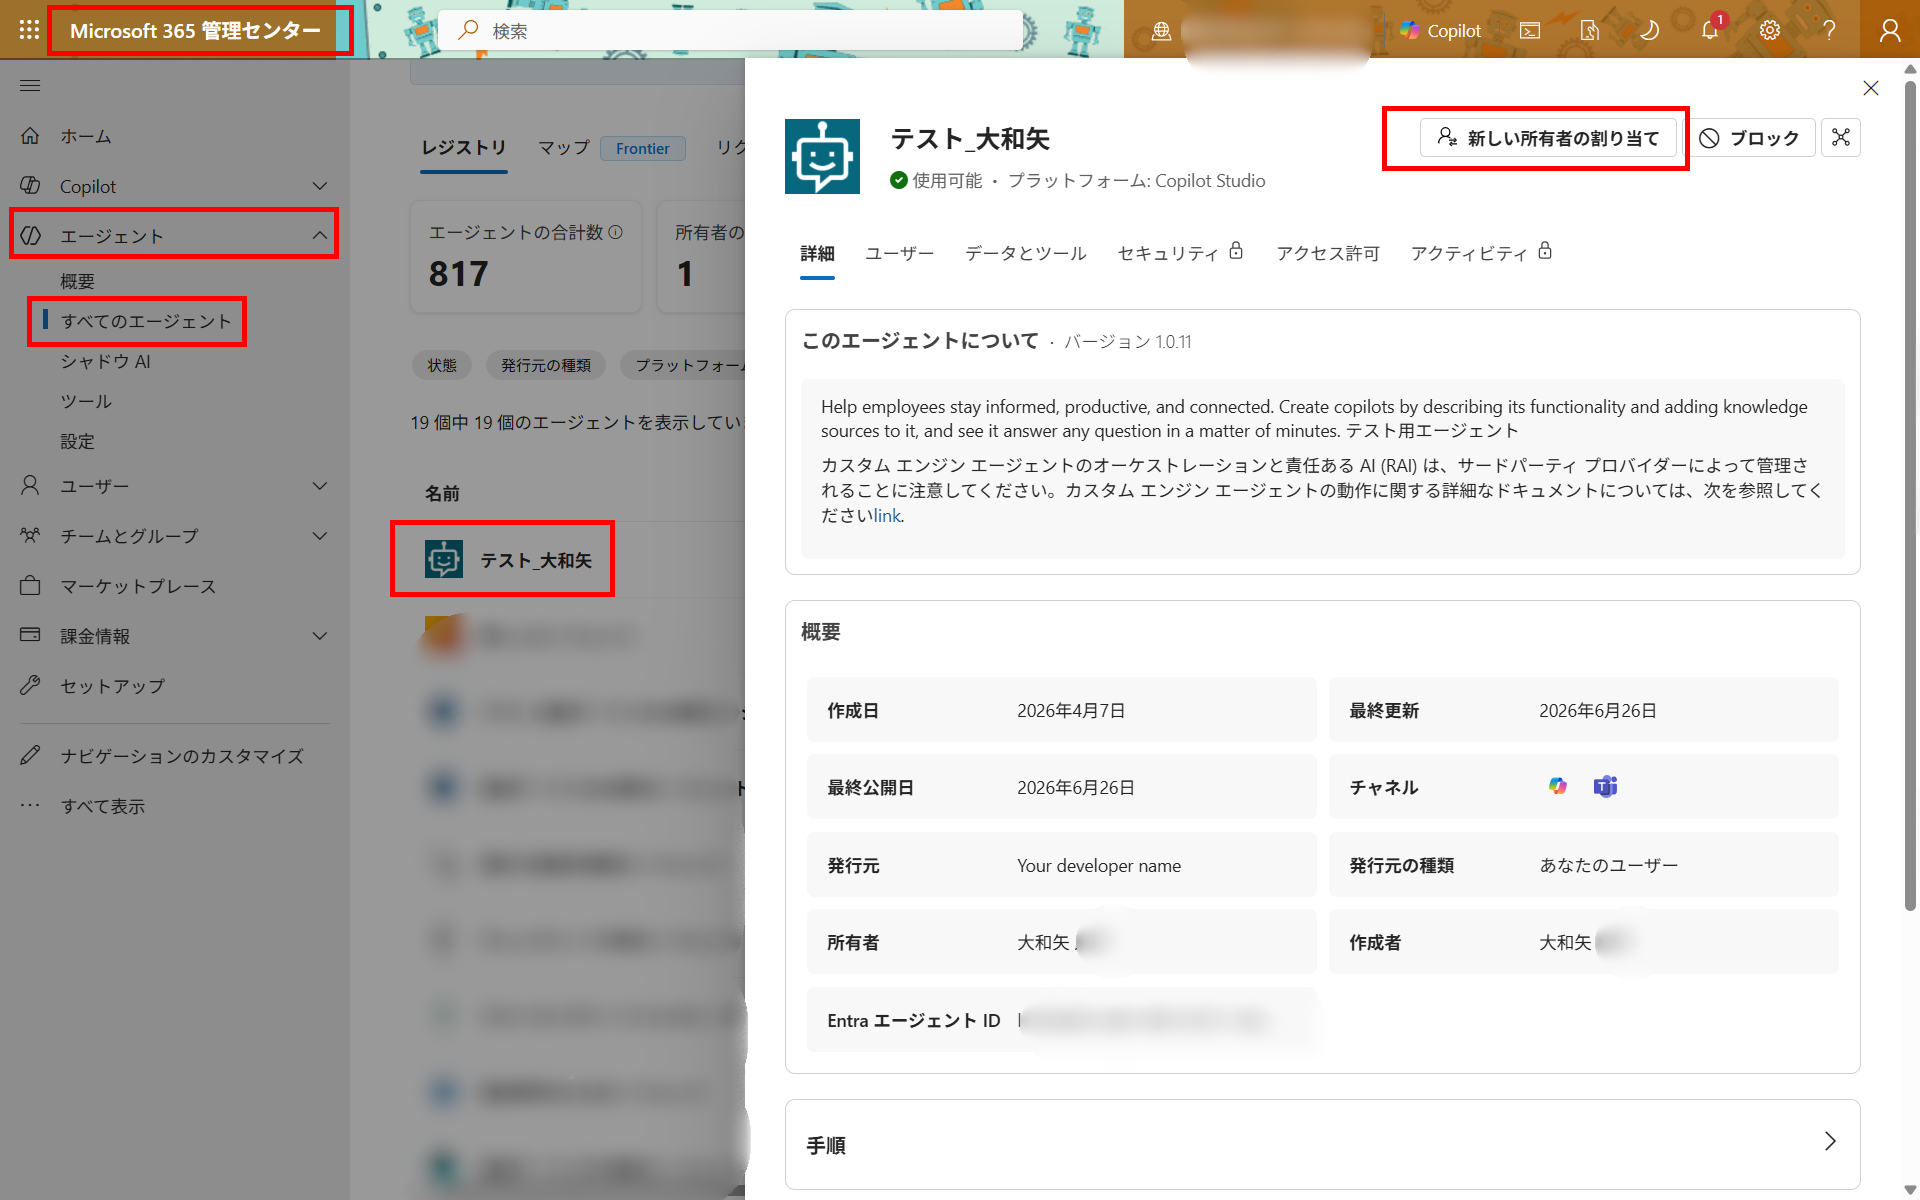Switch to セキュリティ tab
Screen dimensions: 1920x1200
tap(1179, 254)
